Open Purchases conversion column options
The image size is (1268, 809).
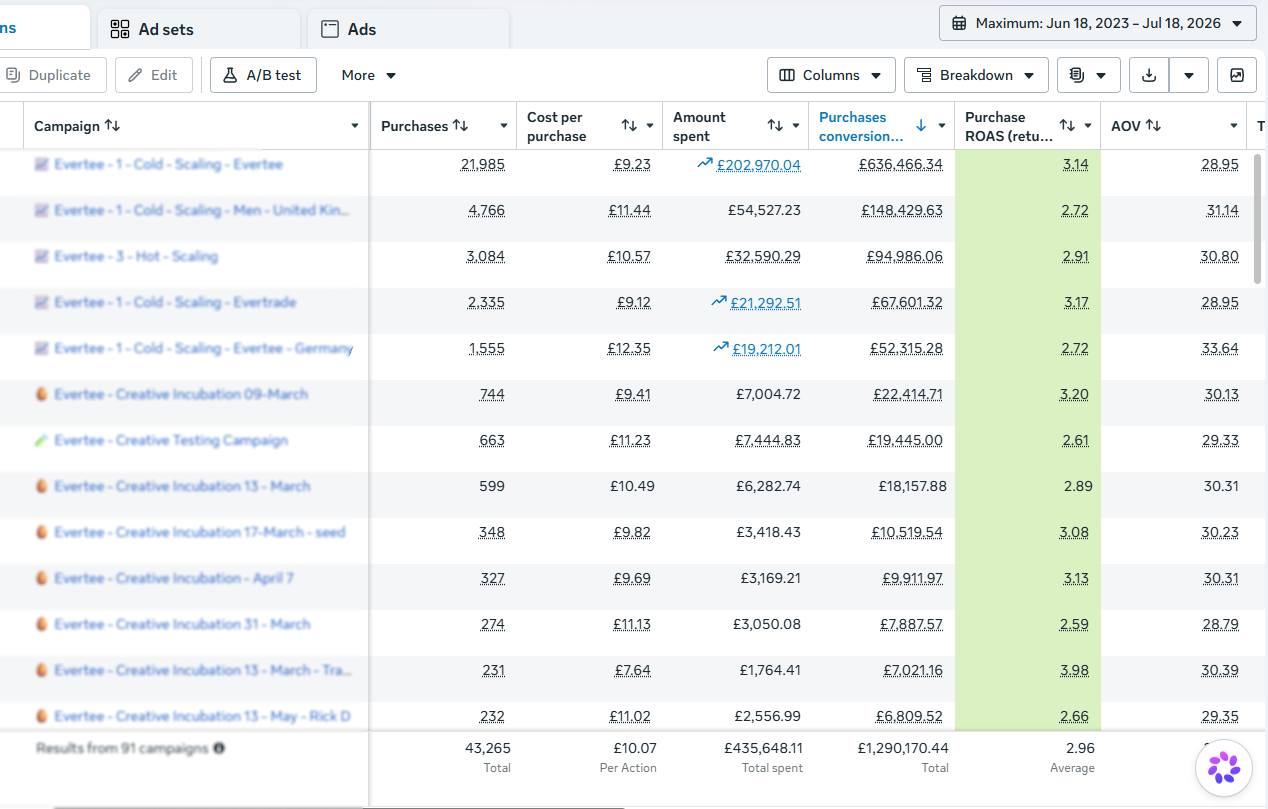tap(942, 126)
